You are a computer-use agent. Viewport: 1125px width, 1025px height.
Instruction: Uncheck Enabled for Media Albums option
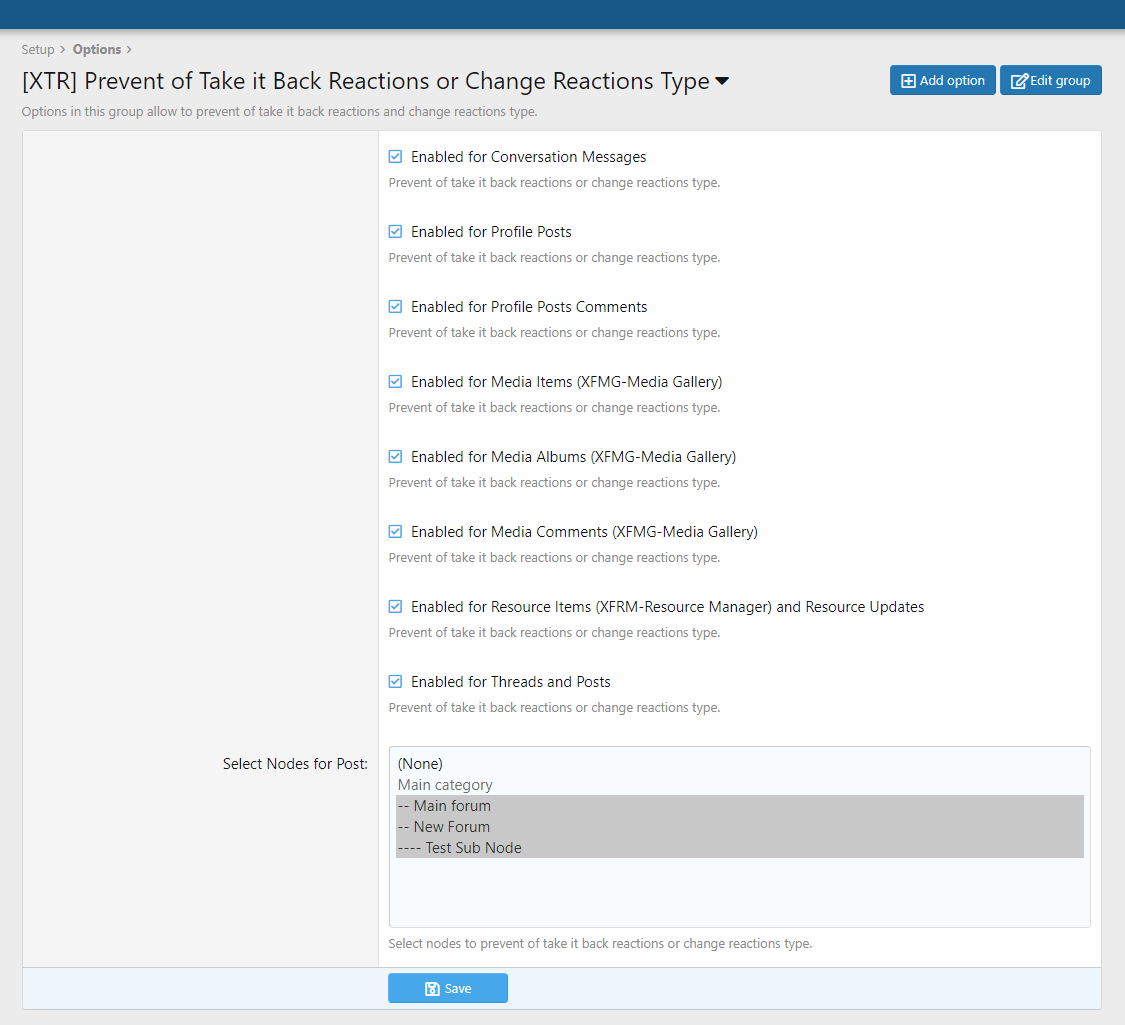click(x=395, y=456)
